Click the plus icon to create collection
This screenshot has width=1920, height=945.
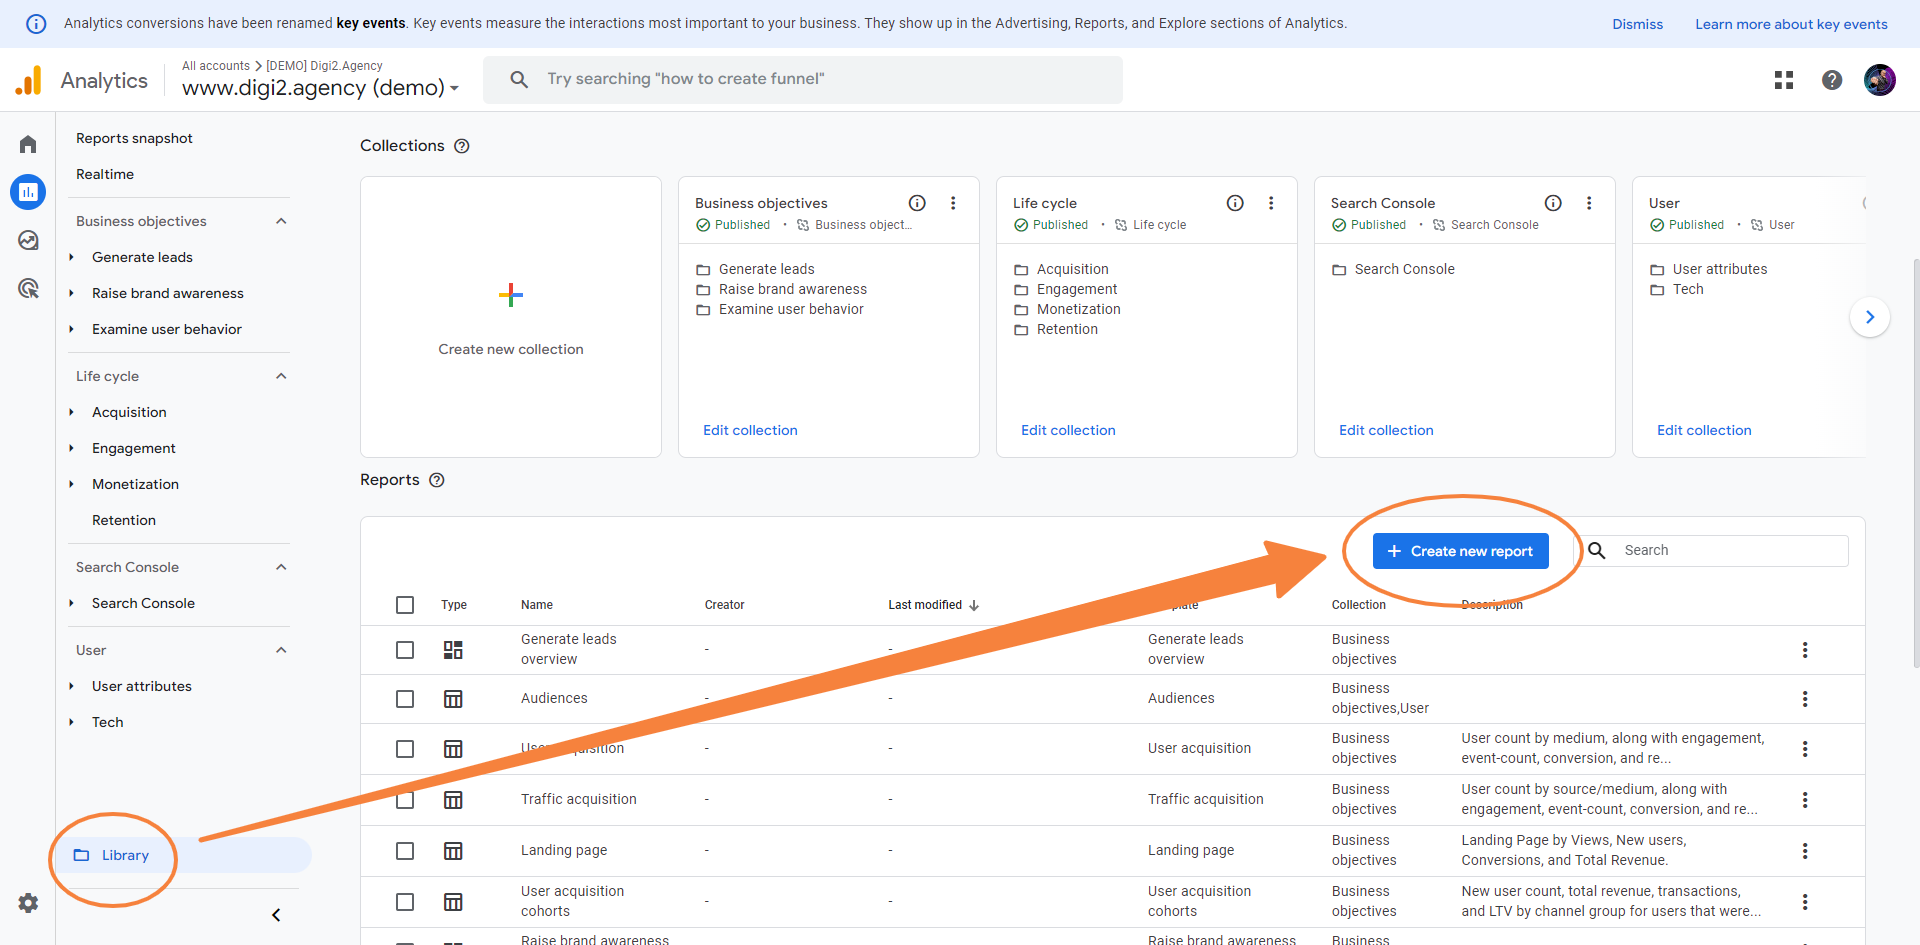511,295
